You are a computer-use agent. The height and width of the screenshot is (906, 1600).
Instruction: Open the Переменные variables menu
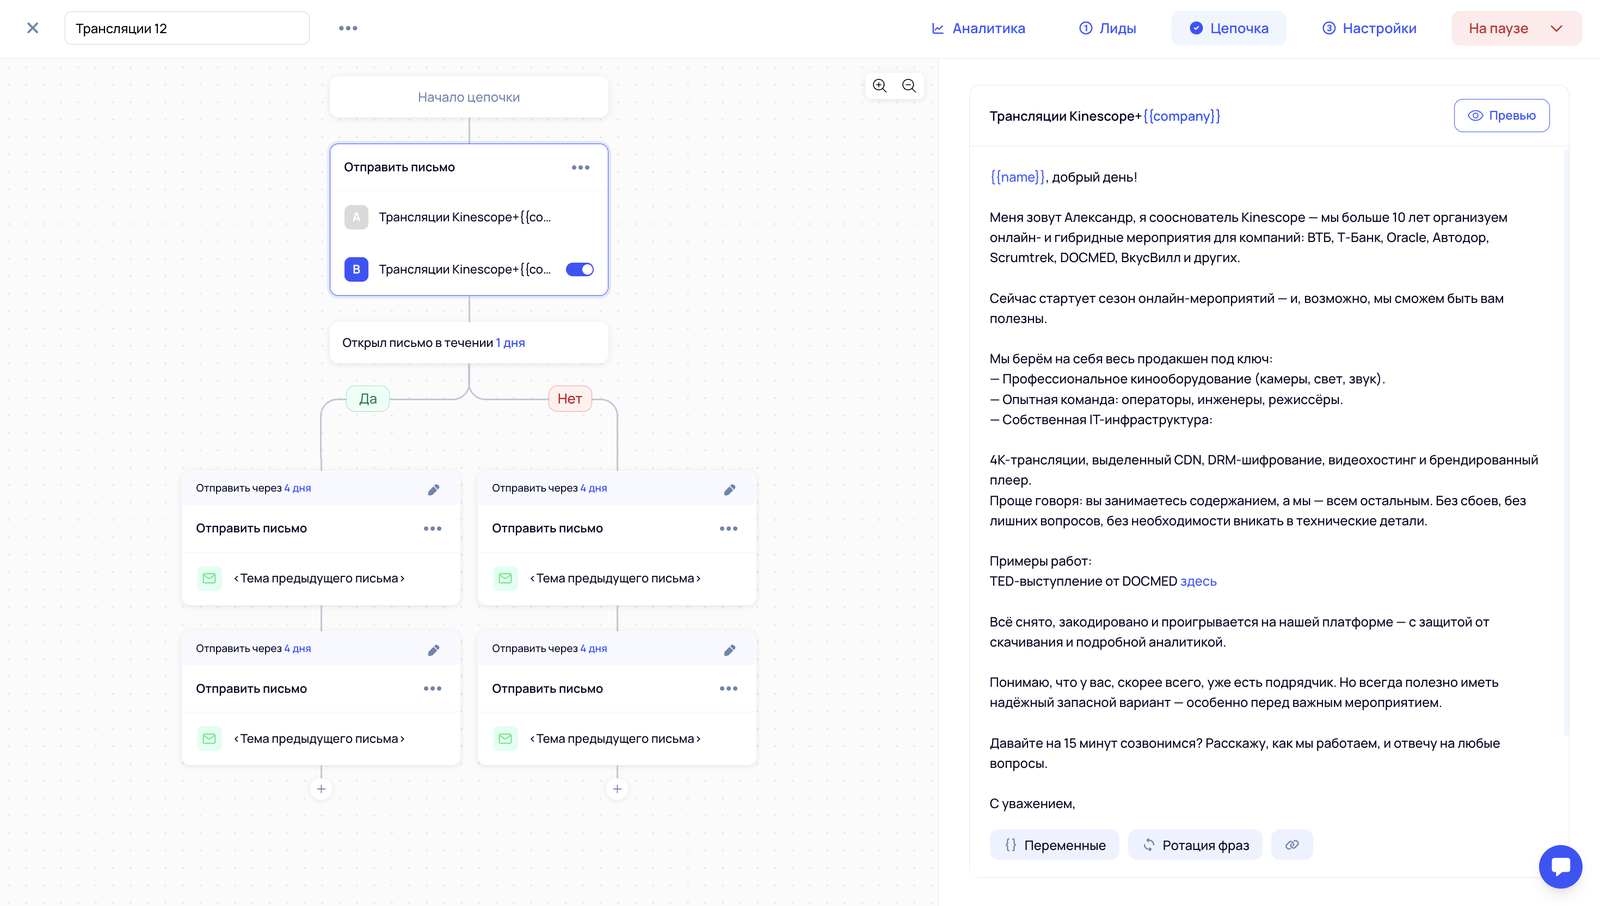tap(1055, 845)
